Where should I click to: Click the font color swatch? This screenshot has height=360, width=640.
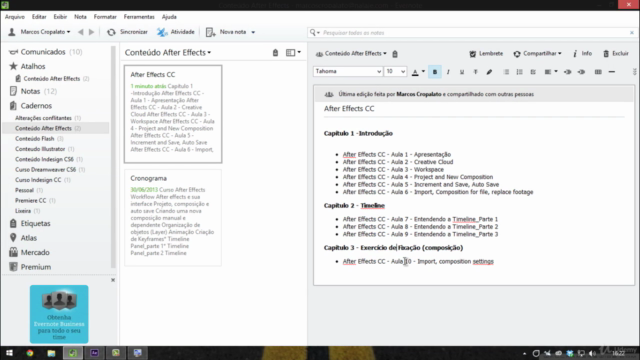(x=415, y=72)
